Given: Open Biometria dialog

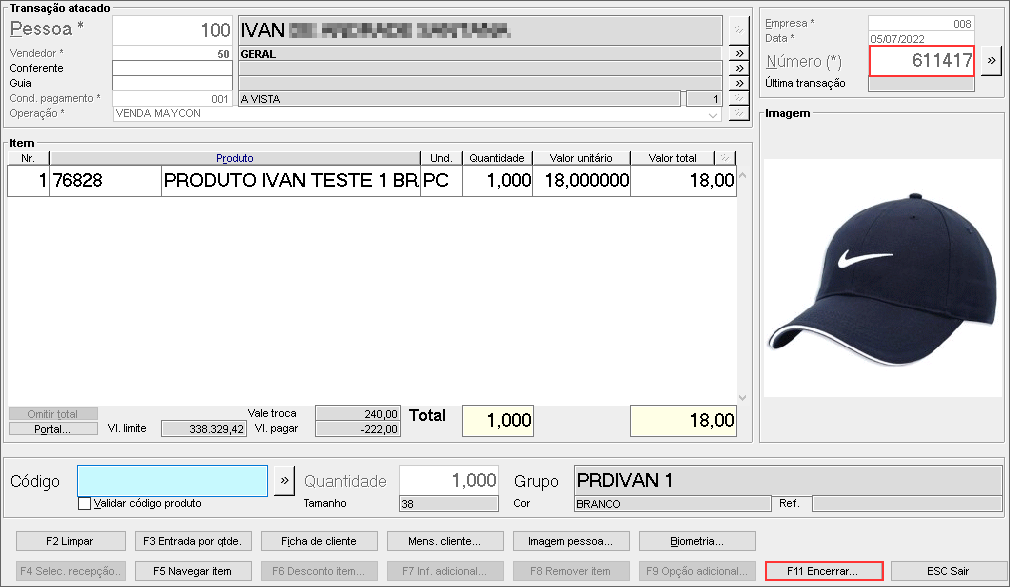Looking at the screenshot, I should [697, 541].
